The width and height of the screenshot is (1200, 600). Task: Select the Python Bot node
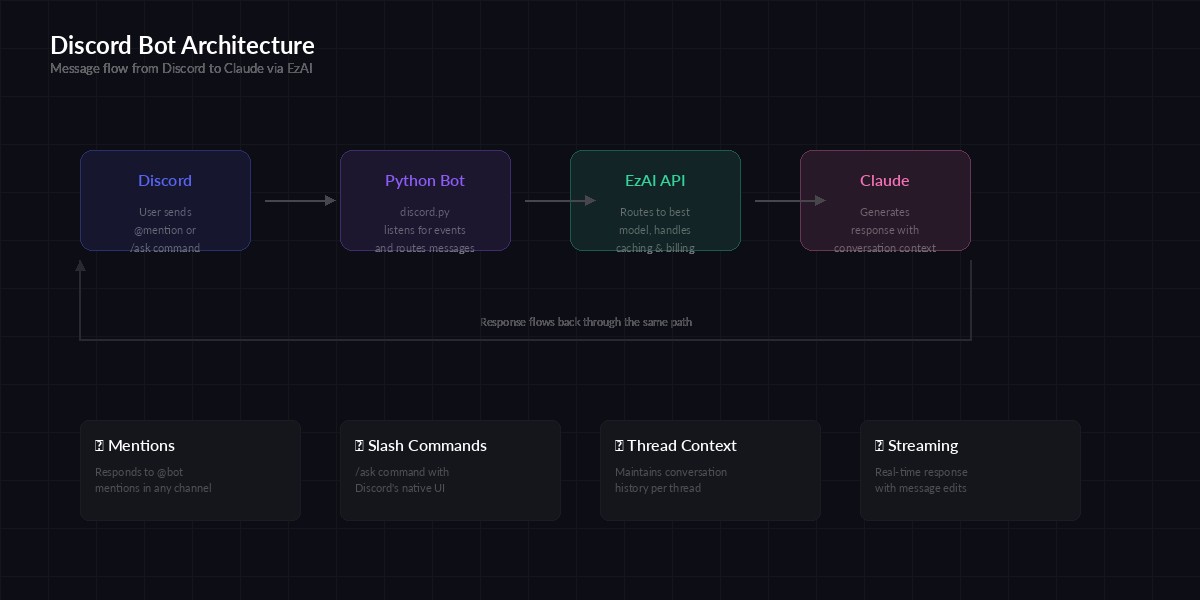[425, 200]
